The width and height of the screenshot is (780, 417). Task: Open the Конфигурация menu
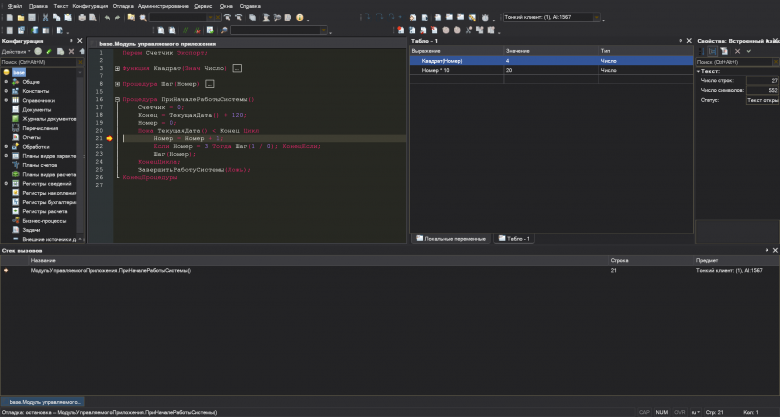[90, 6]
